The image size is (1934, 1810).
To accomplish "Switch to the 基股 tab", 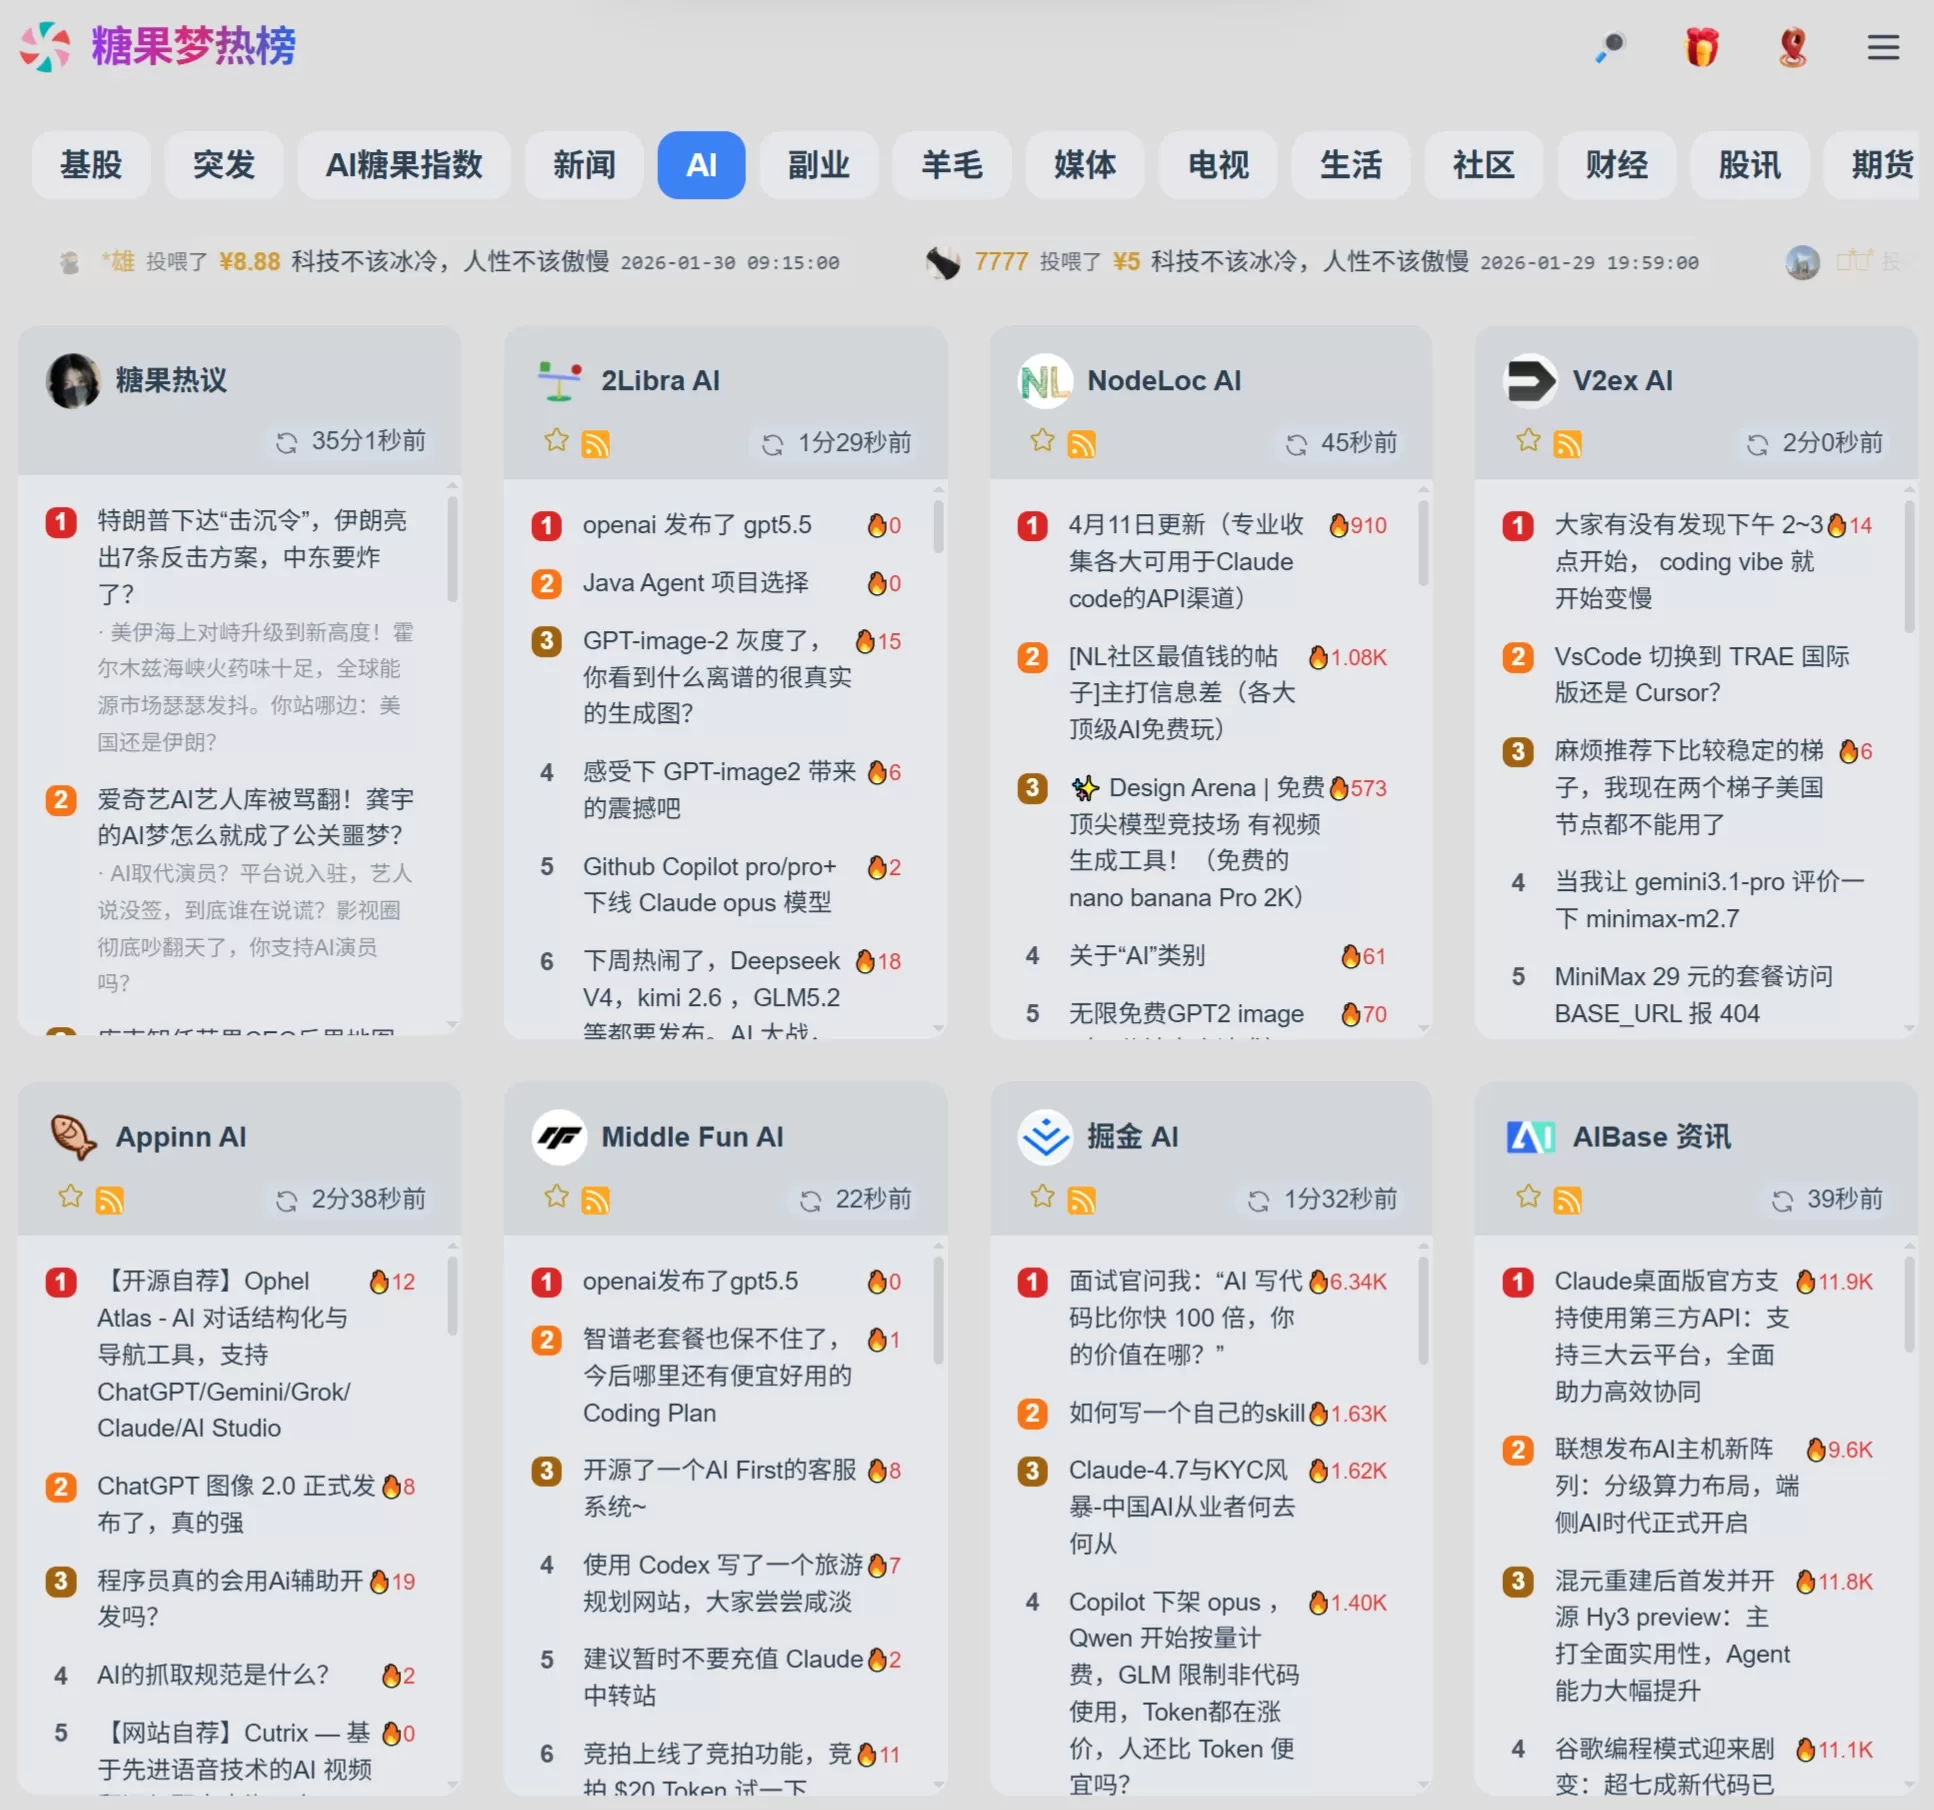I will tap(91, 165).
